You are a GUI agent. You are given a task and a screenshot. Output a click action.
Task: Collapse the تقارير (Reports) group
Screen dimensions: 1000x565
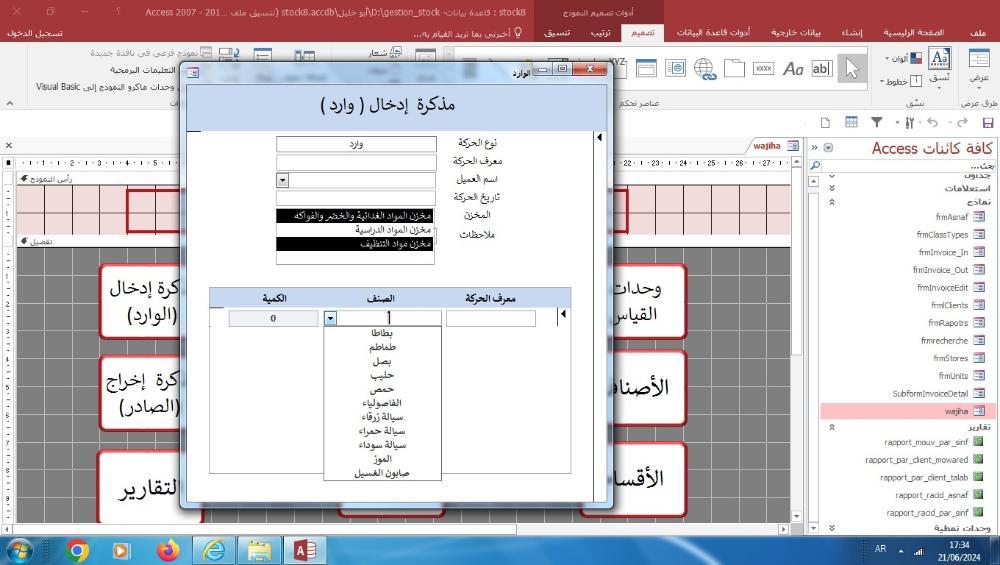coord(832,427)
